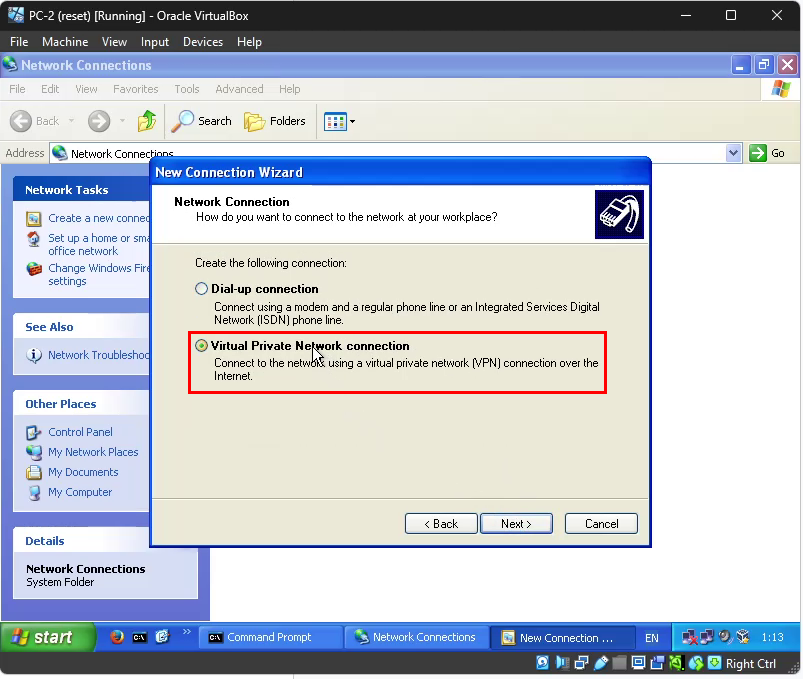
Task: Open the volume speaker tray icon
Action: point(725,637)
